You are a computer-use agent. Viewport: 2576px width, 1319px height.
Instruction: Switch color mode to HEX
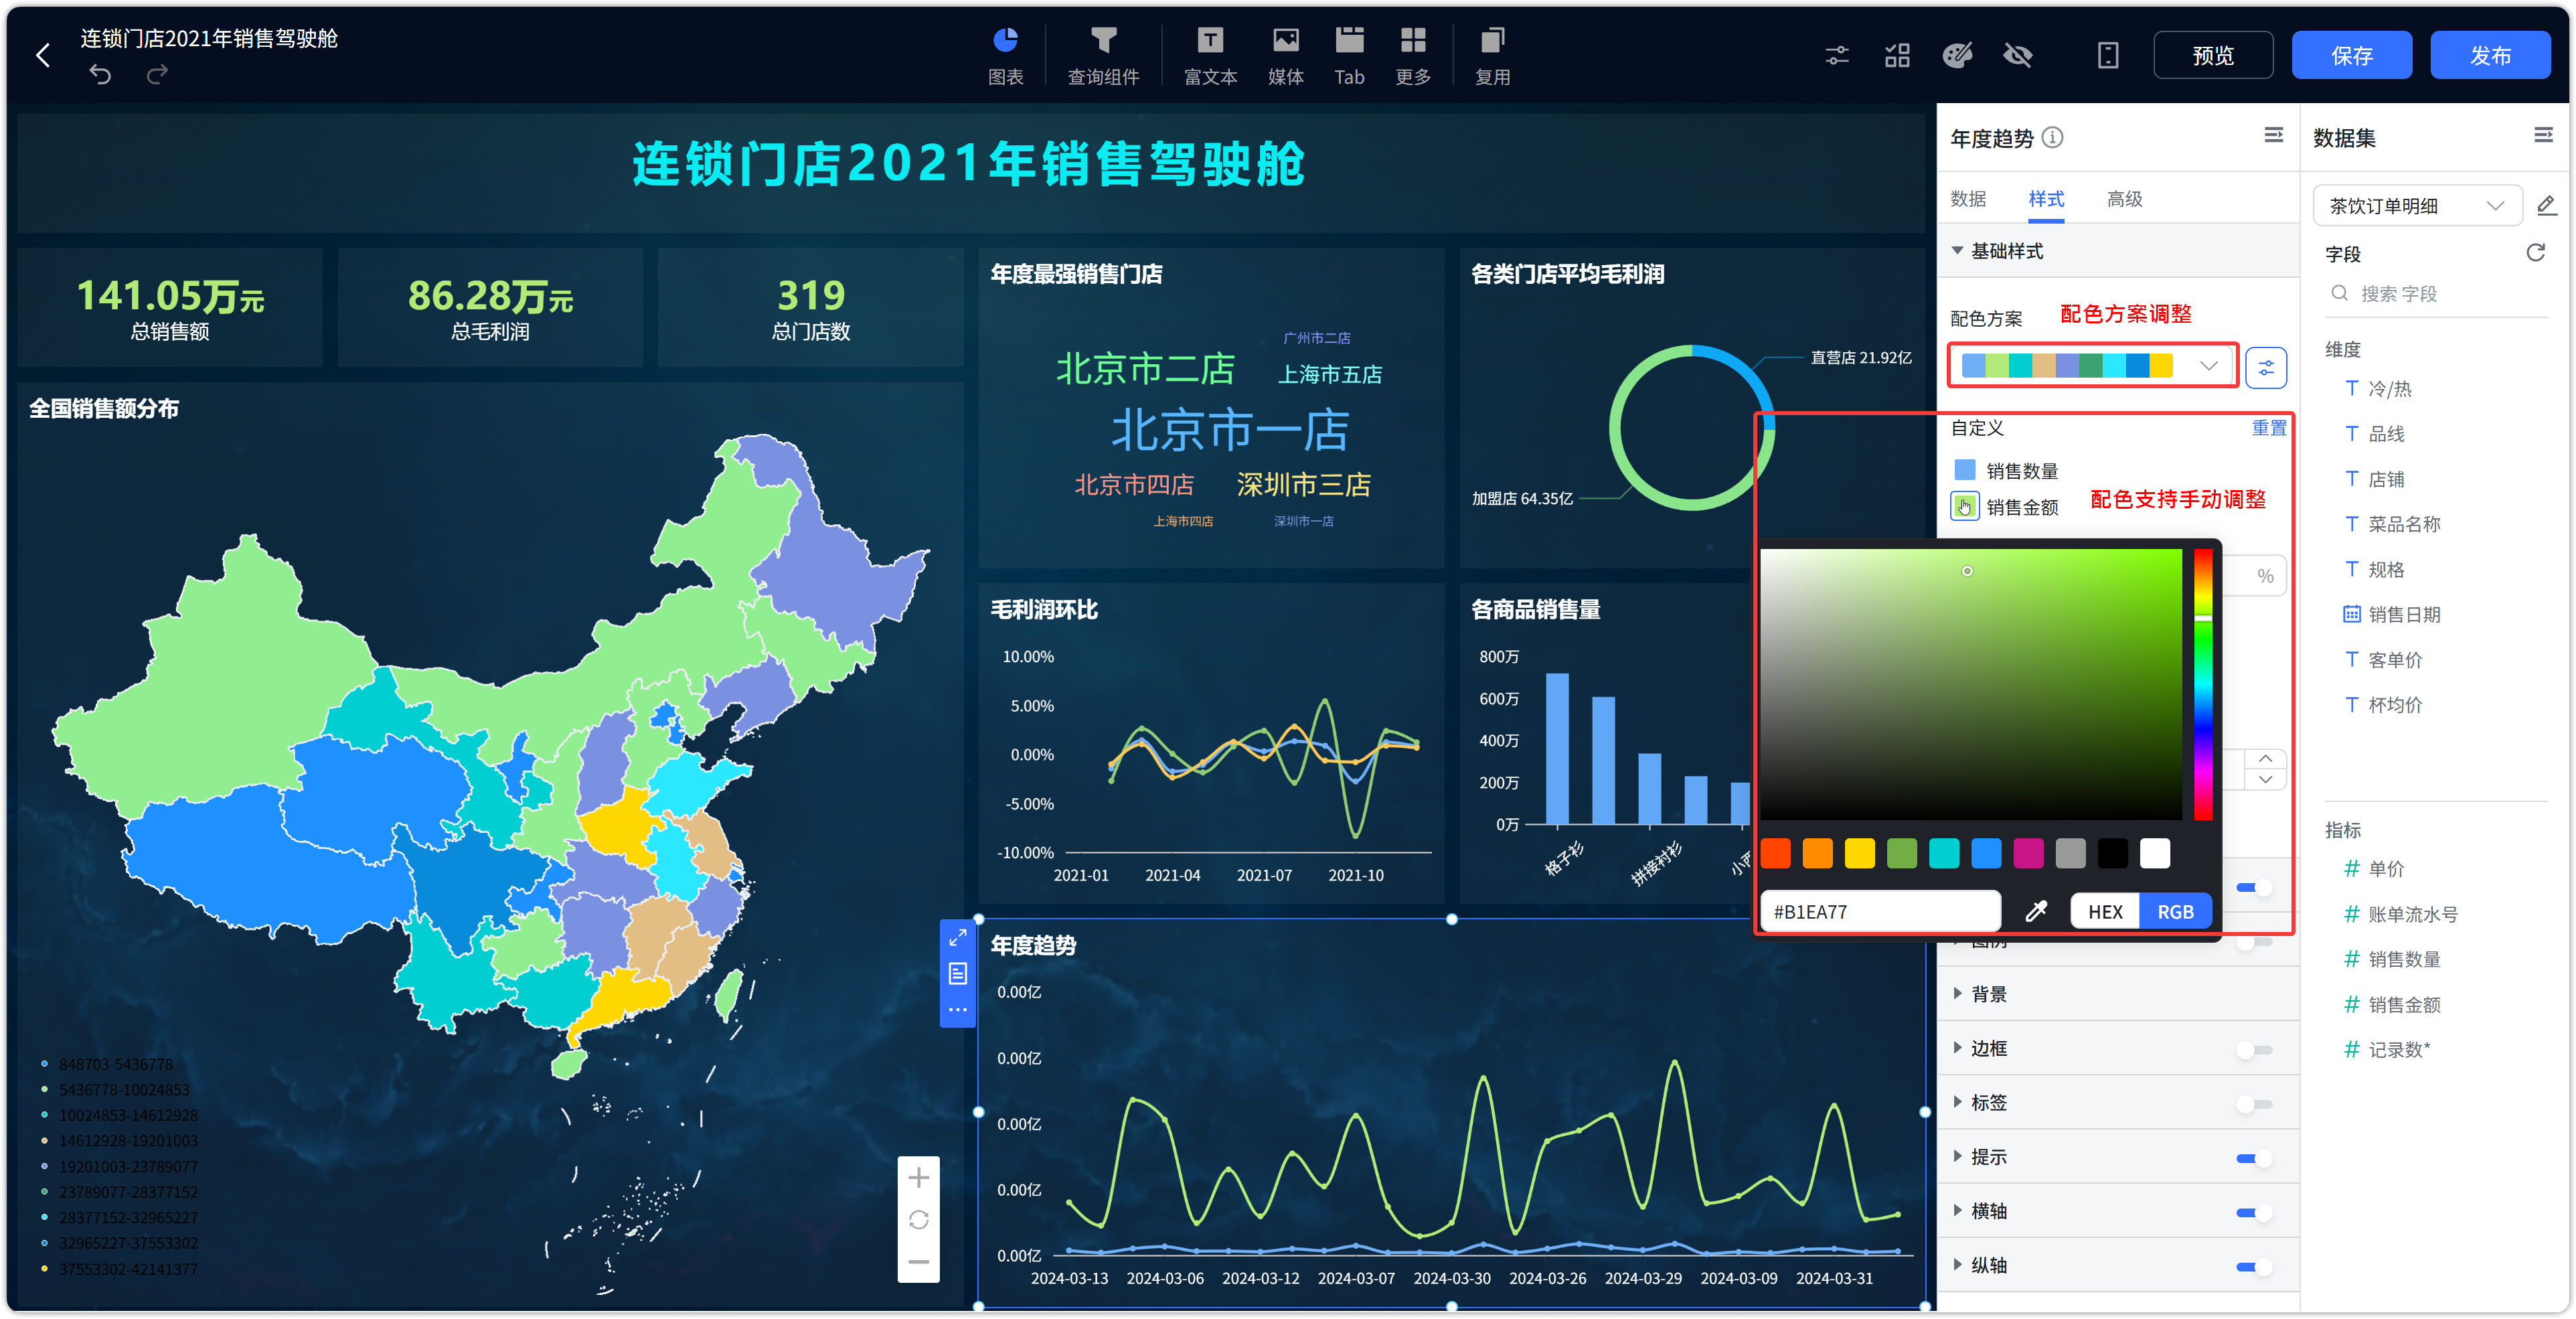point(2105,911)
